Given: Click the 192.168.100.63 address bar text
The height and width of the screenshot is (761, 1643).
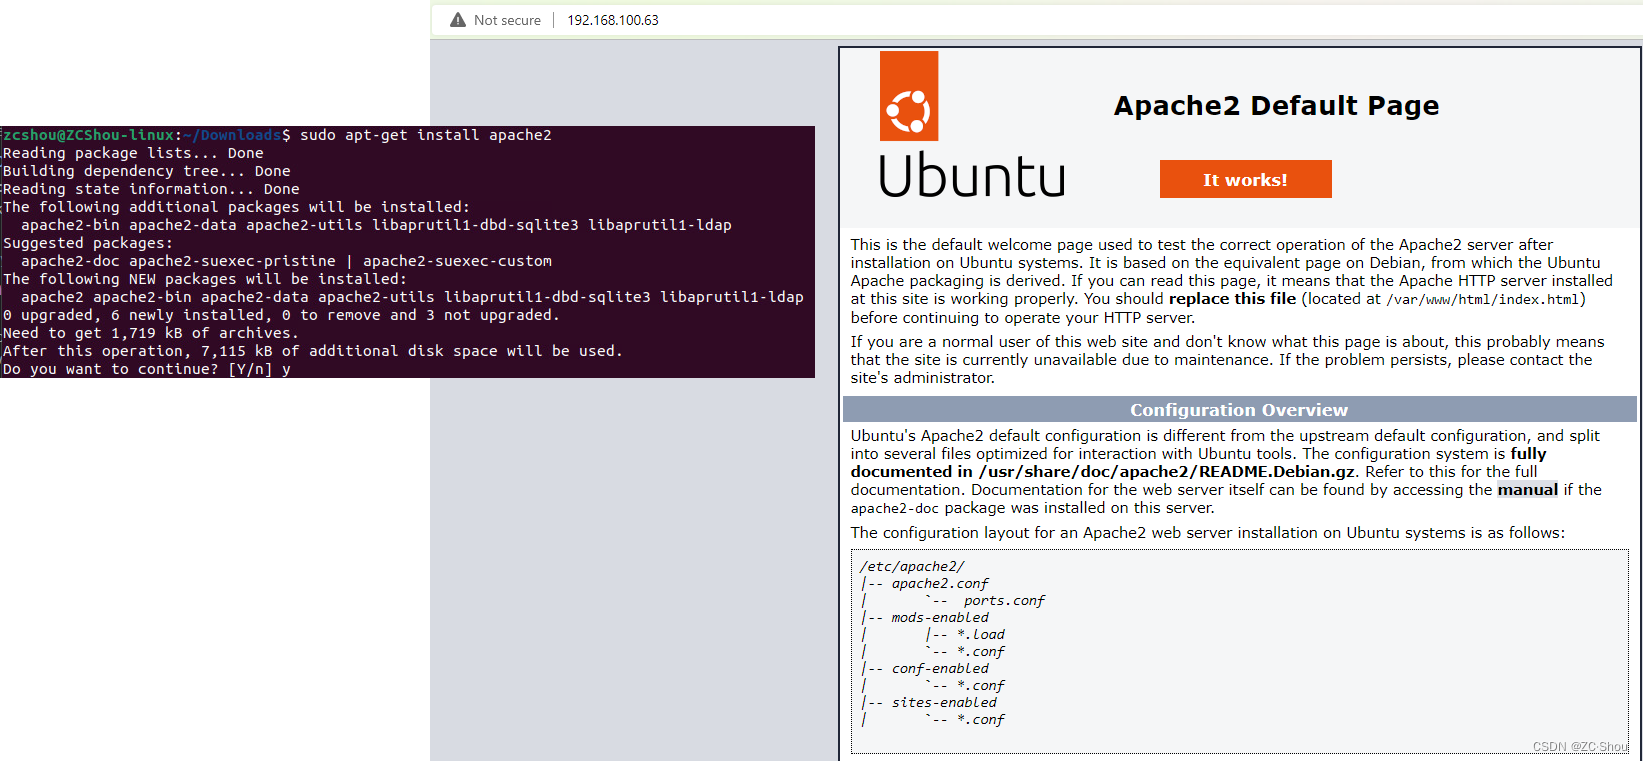Looking at the screenshot, I should pyautogui.click(x=613, y=20).
